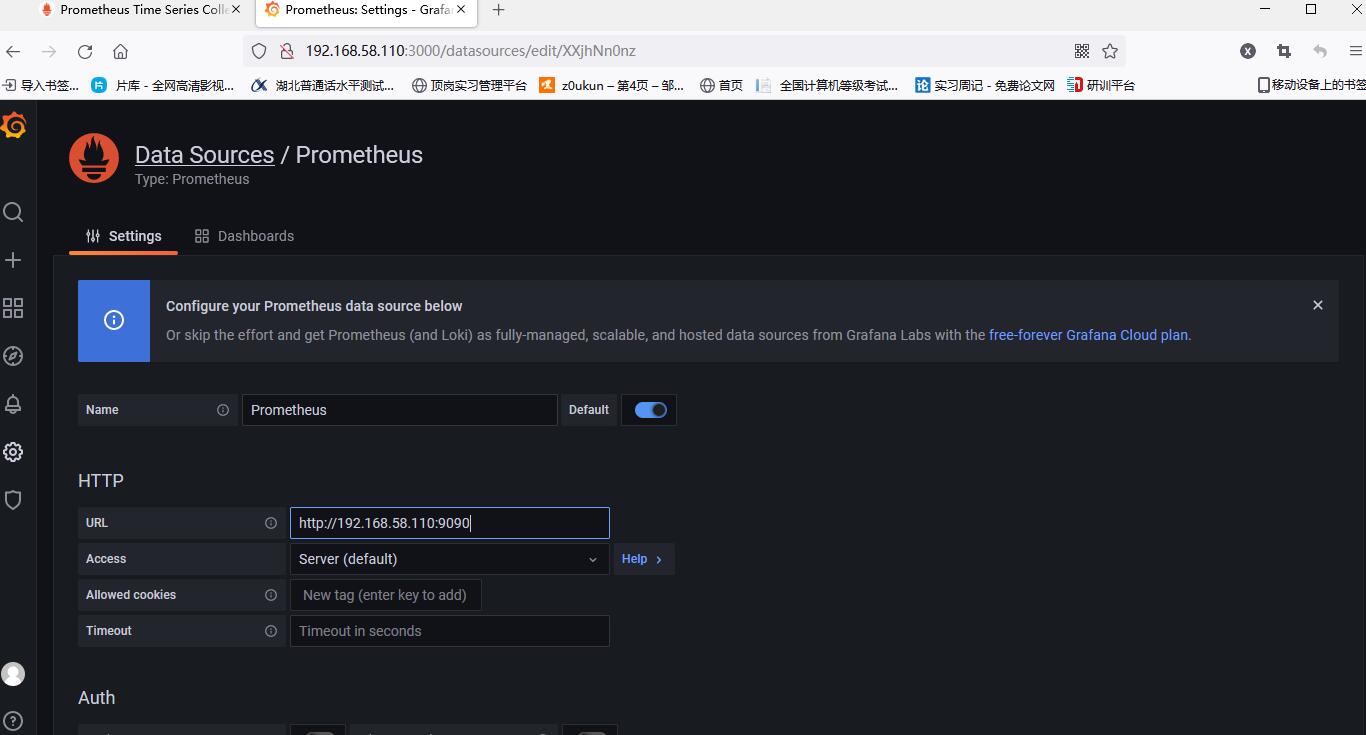Open the 湖北普通话水平测试 bookmark
This screenshot has height=735, width=1366.
pos(322,85)
